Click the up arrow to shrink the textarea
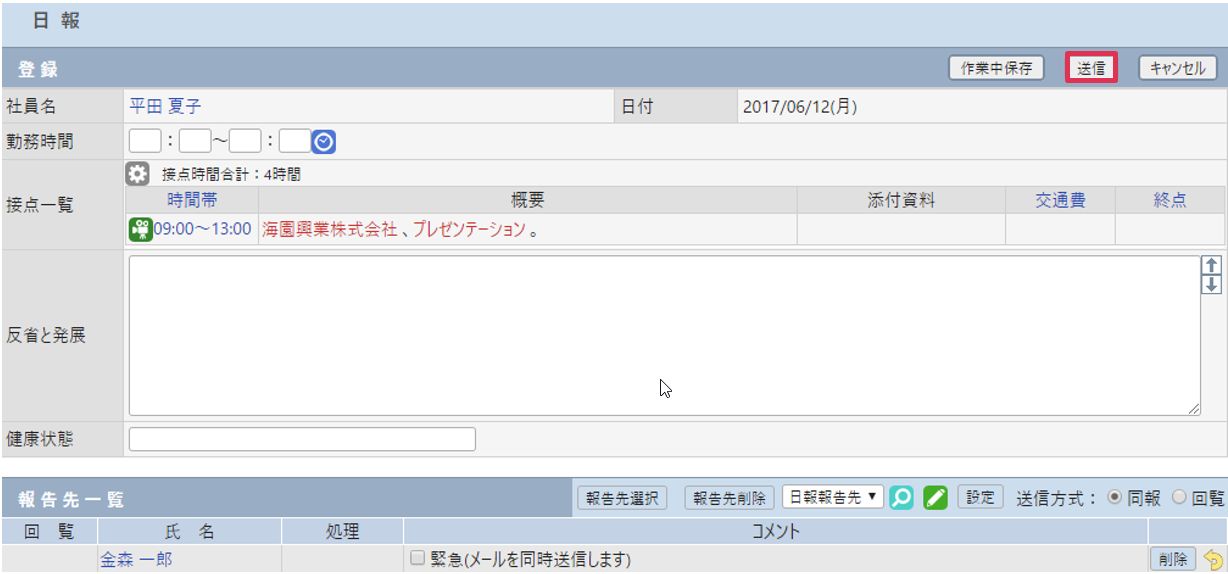The image size is (1228, 574). click(1213, 266)
